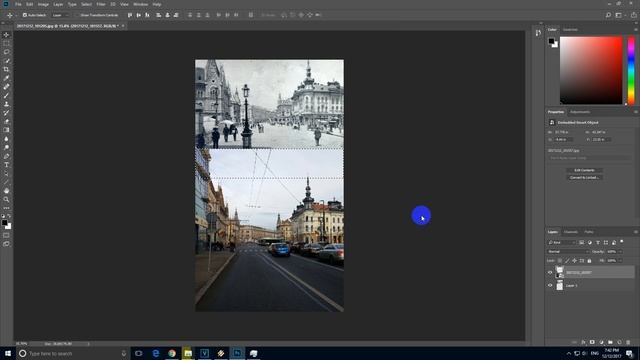Click the hue spectrum slider
640x360 pixels.
point(631,70)
